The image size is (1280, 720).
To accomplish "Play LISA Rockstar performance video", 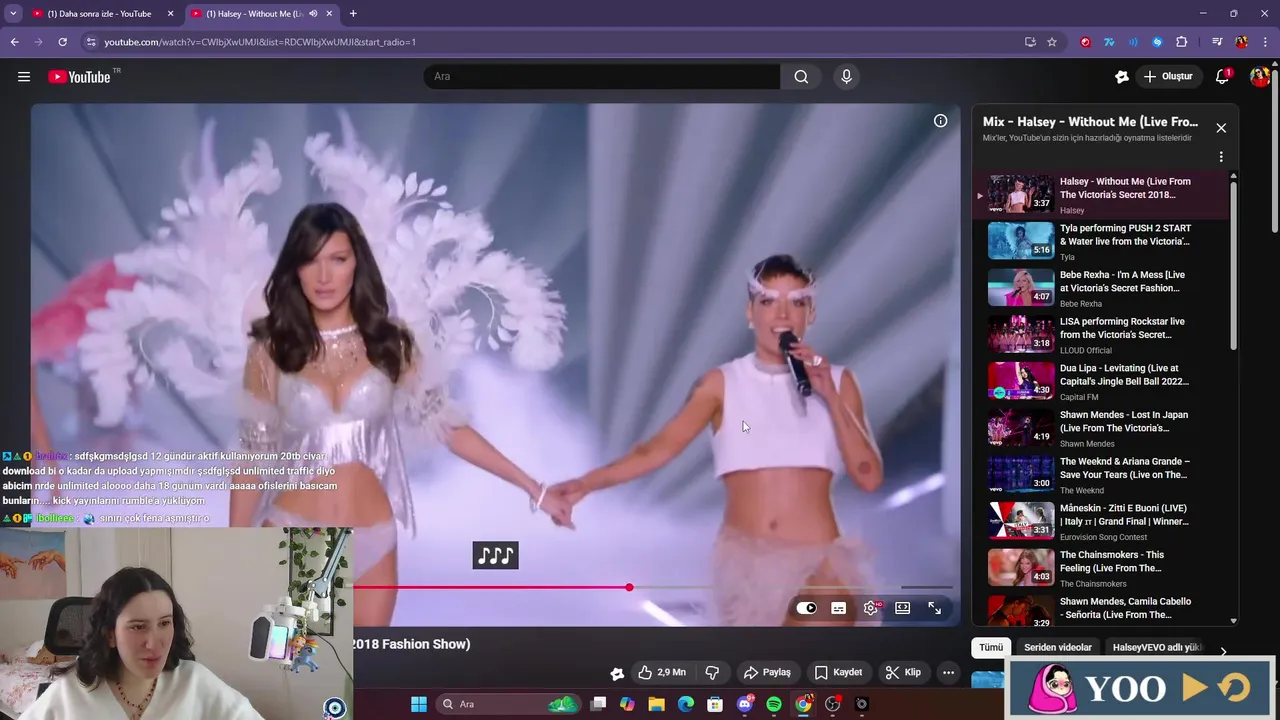I will tap(1100, 335).
